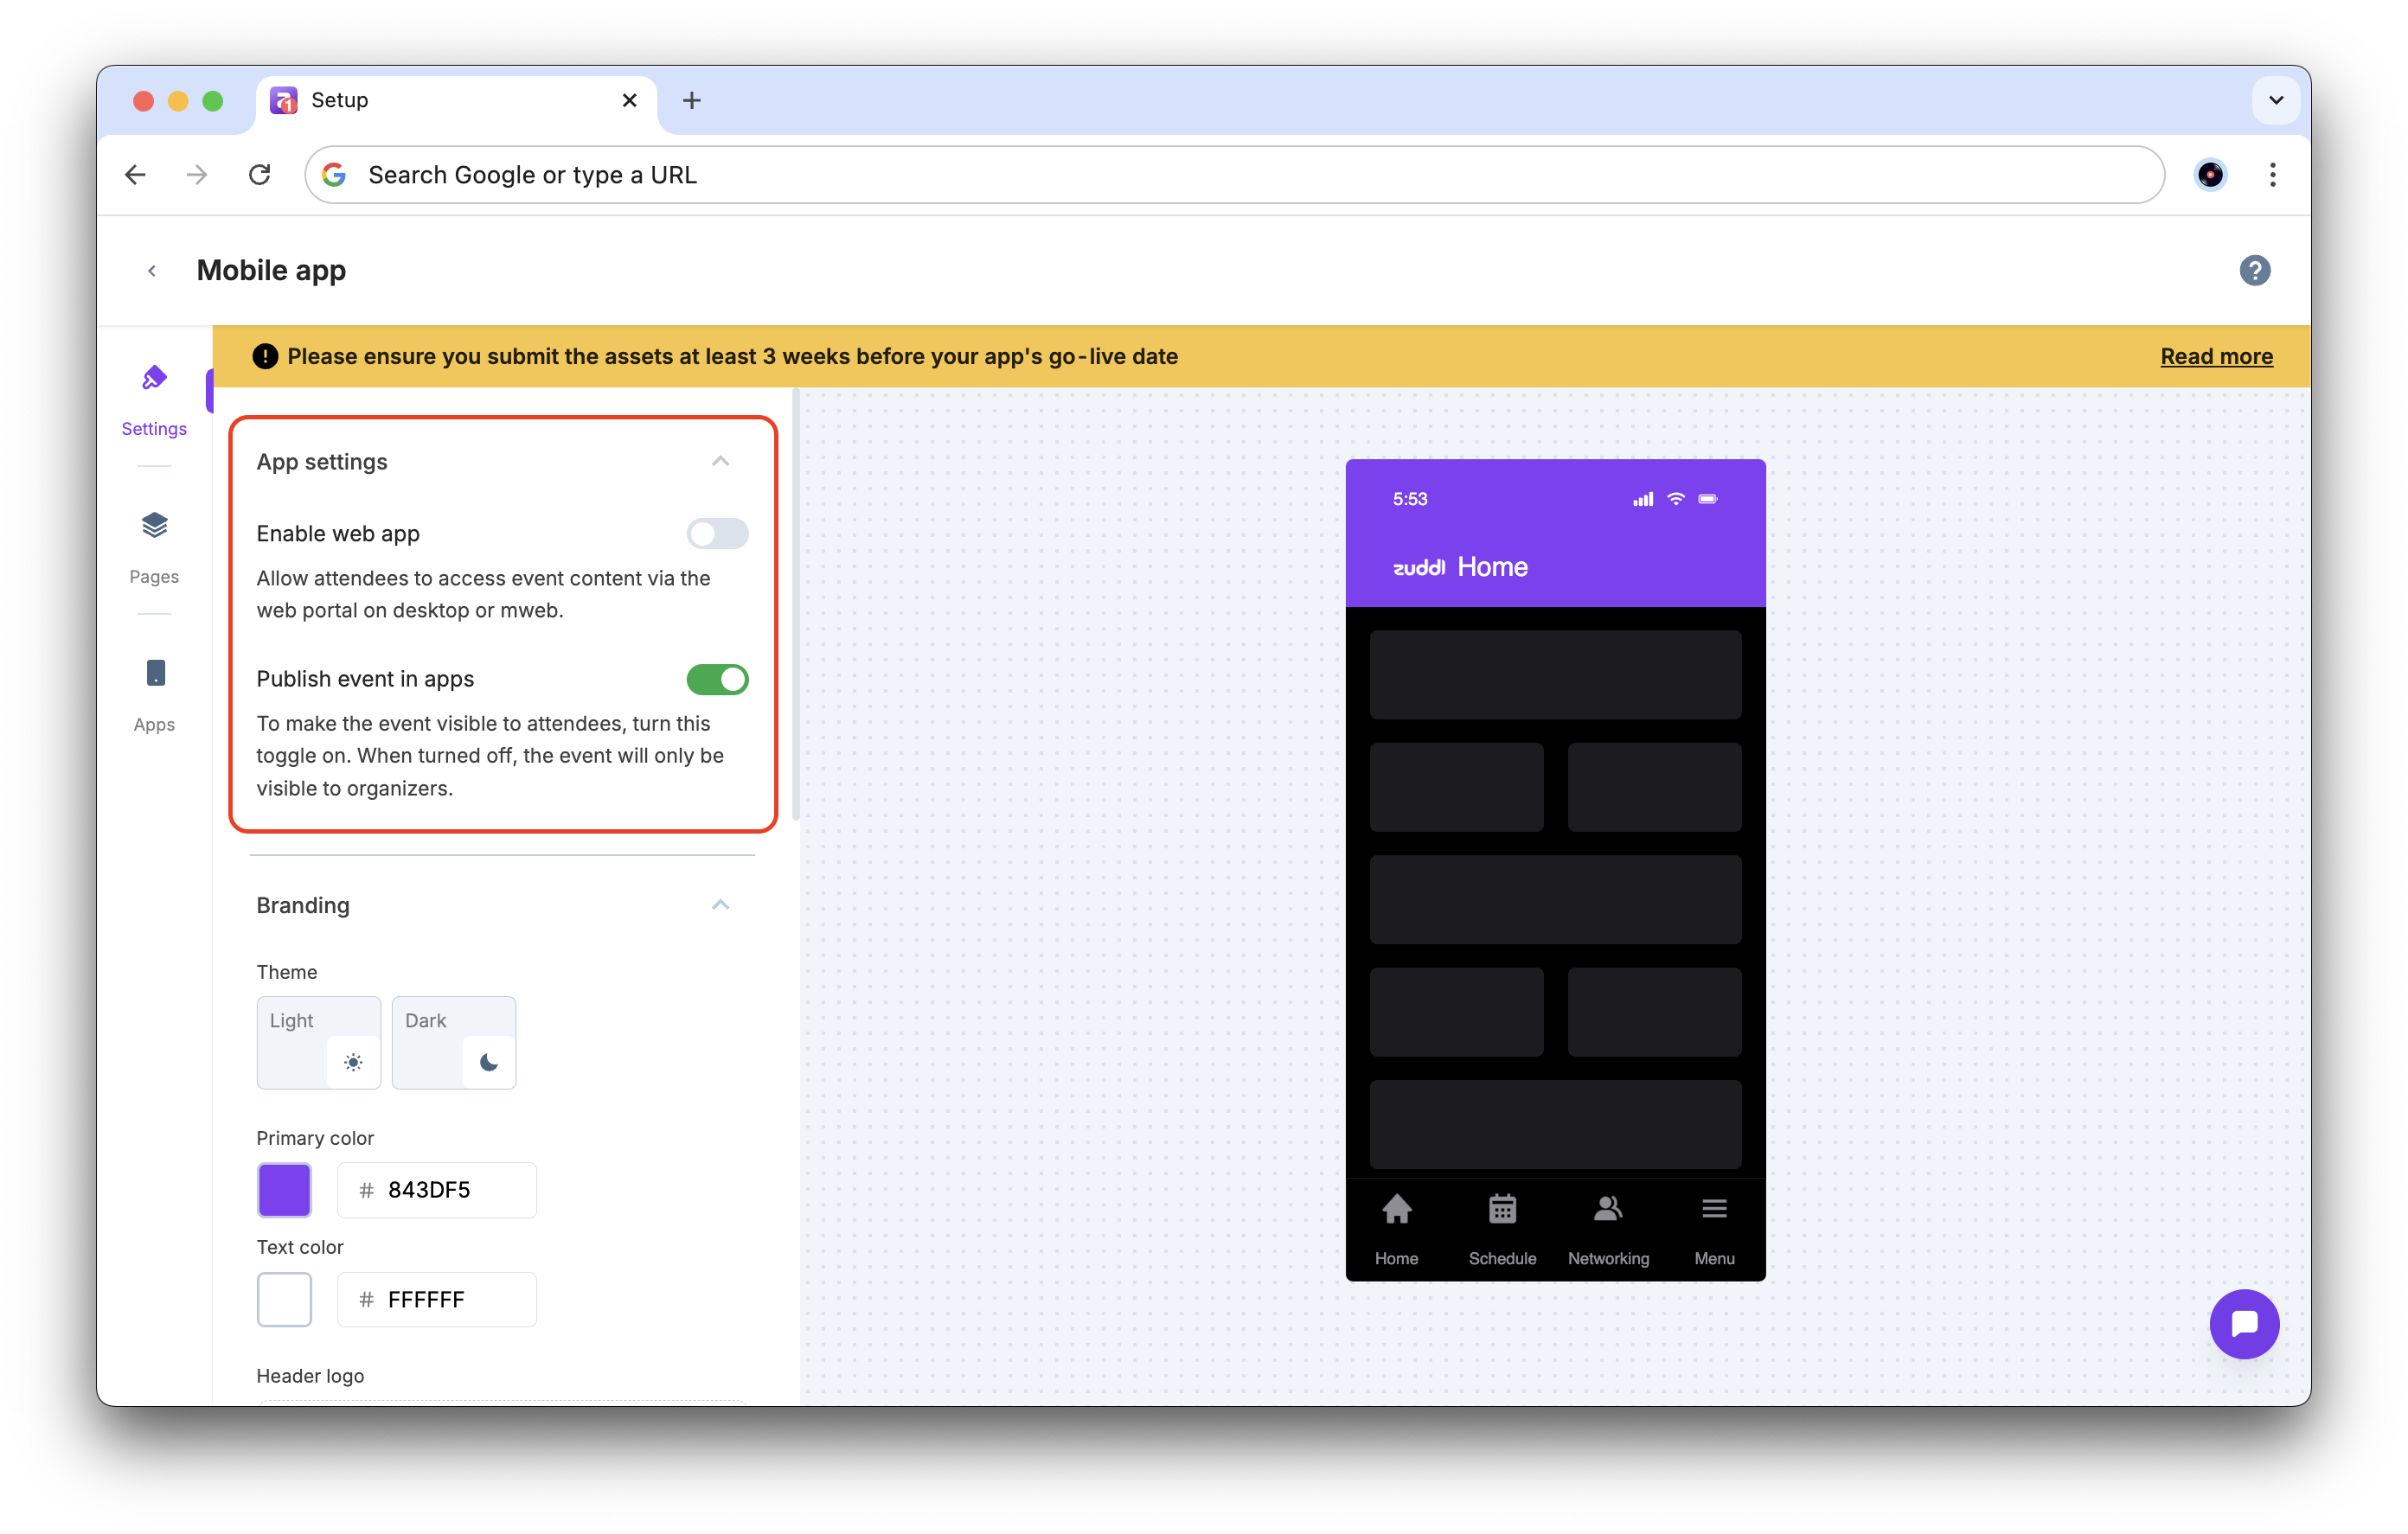
Task: Select the Light theme option
Action: pos(318,1042)
